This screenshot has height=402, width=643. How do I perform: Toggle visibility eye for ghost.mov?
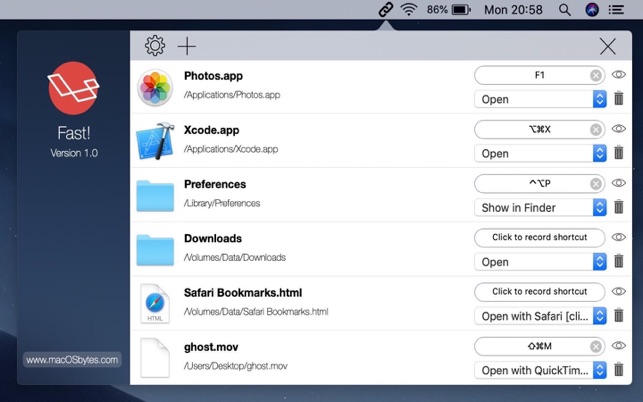point(618,345)
